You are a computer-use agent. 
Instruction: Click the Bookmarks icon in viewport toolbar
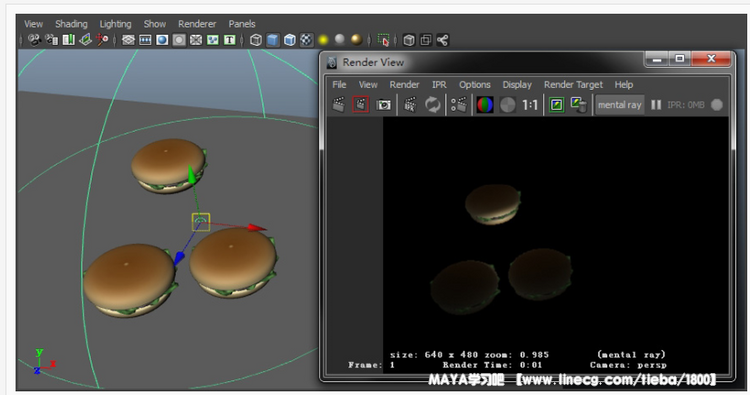pyautogui.click(x=68, y=40)
